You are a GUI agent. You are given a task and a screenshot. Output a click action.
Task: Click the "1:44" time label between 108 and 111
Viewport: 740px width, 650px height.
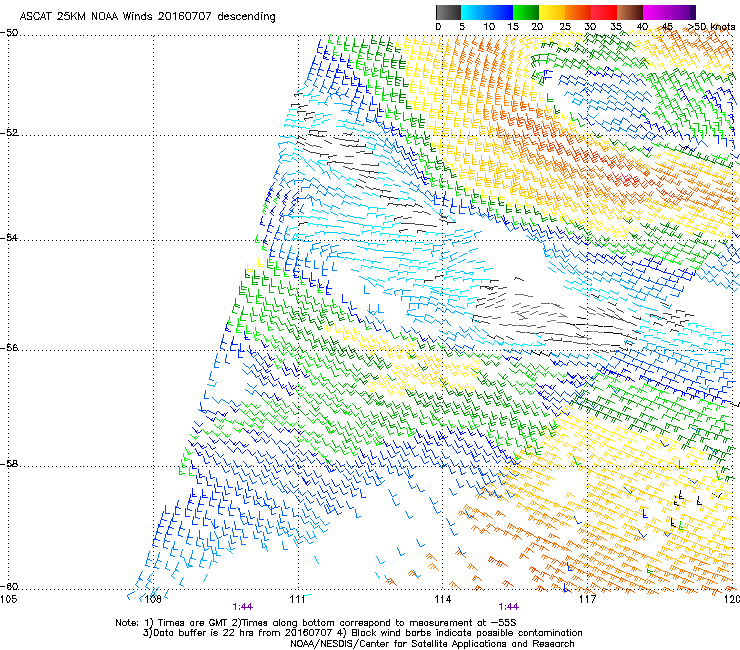[243, 607]
